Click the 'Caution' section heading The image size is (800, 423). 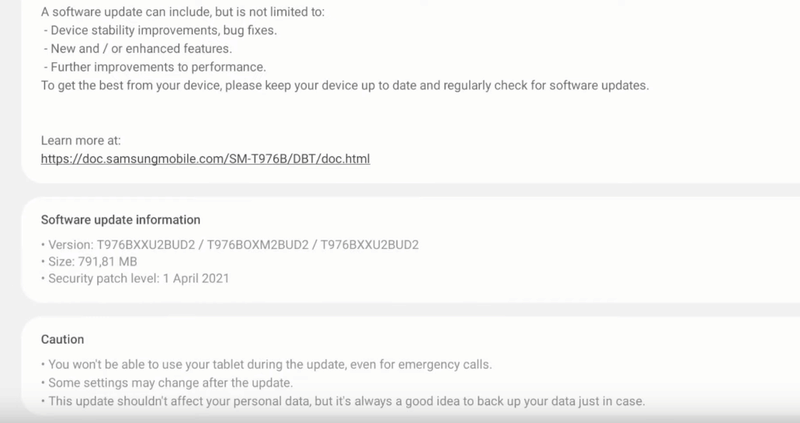pyautogui.click(x=62, y=340)
